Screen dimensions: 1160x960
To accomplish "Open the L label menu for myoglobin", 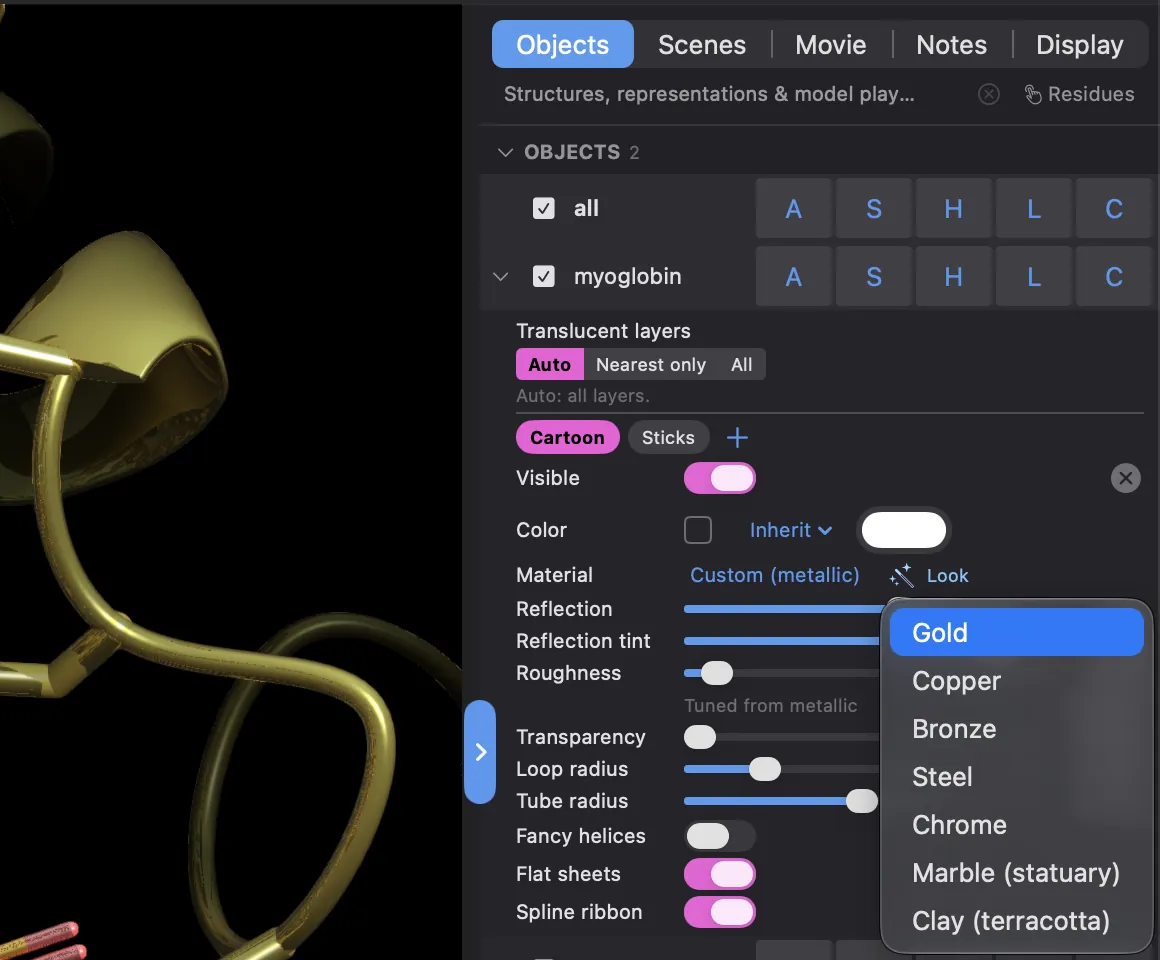I will click(x=1033, y=277).
